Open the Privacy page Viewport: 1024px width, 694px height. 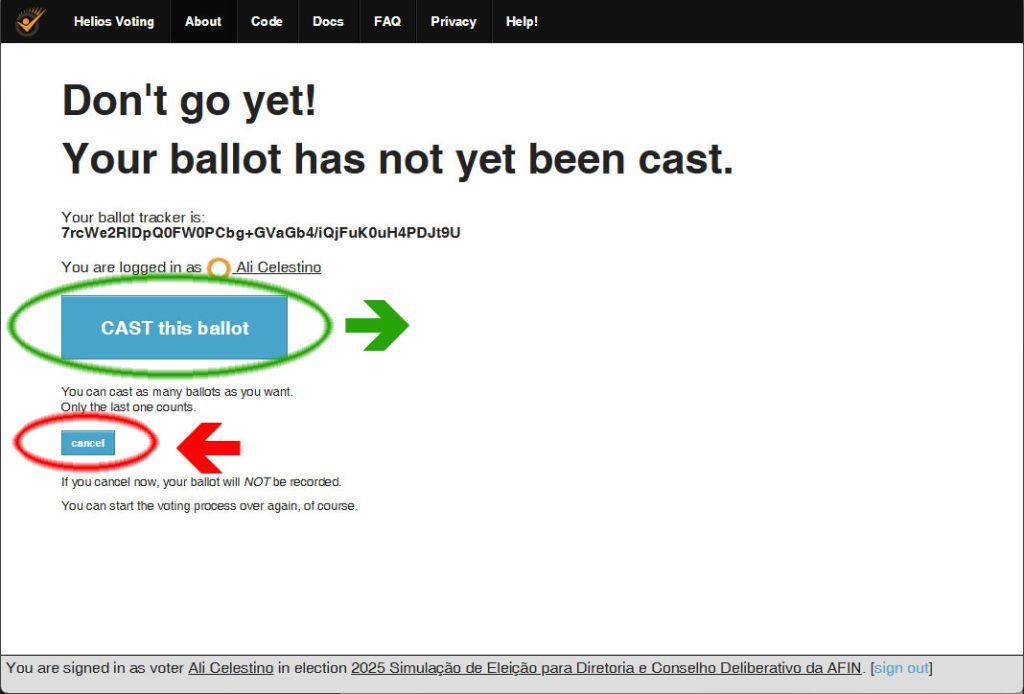click(453, 21)
